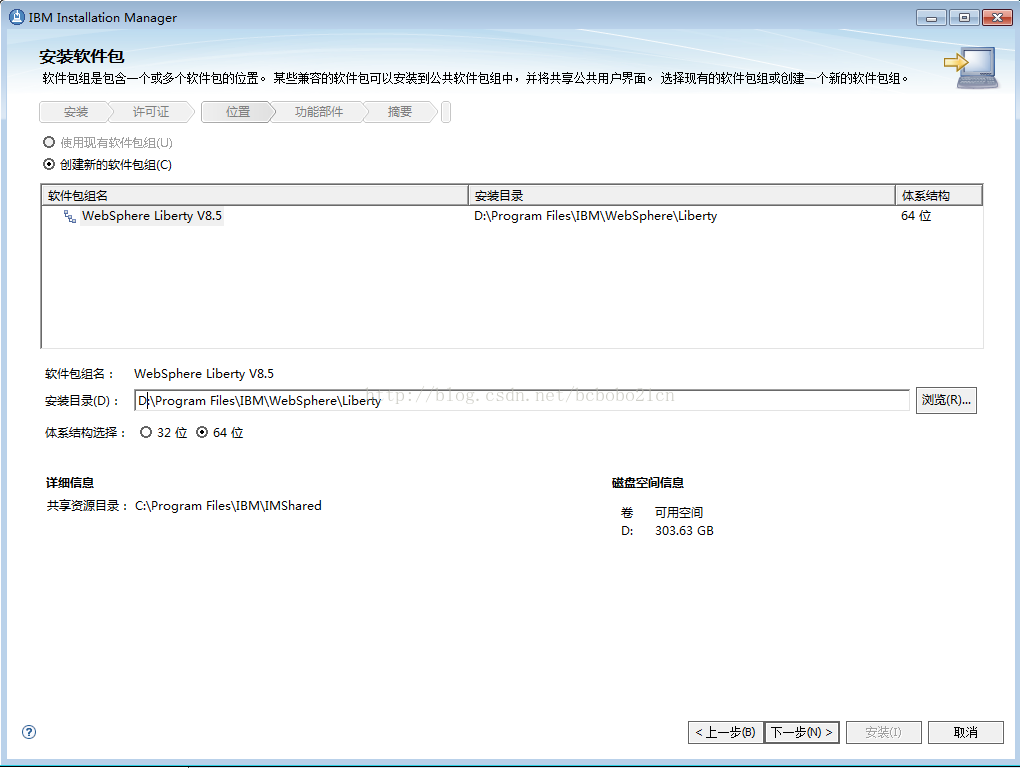Cancel the installation with 取消
Image resolution: width=1020 pixels, height=768 pixels.
965,732
